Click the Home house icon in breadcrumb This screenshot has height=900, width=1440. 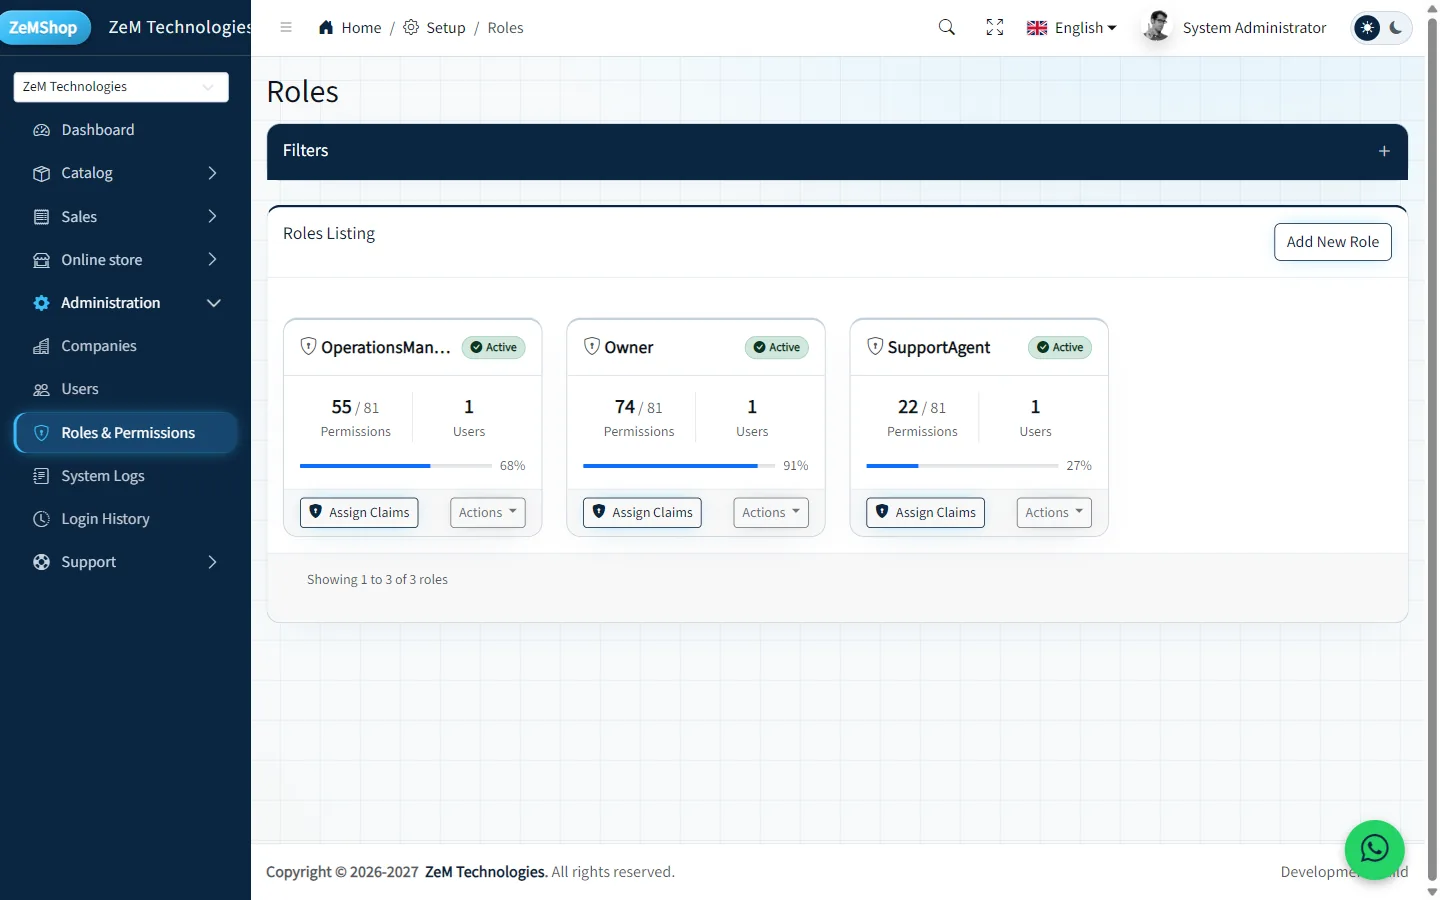(326, 27)
